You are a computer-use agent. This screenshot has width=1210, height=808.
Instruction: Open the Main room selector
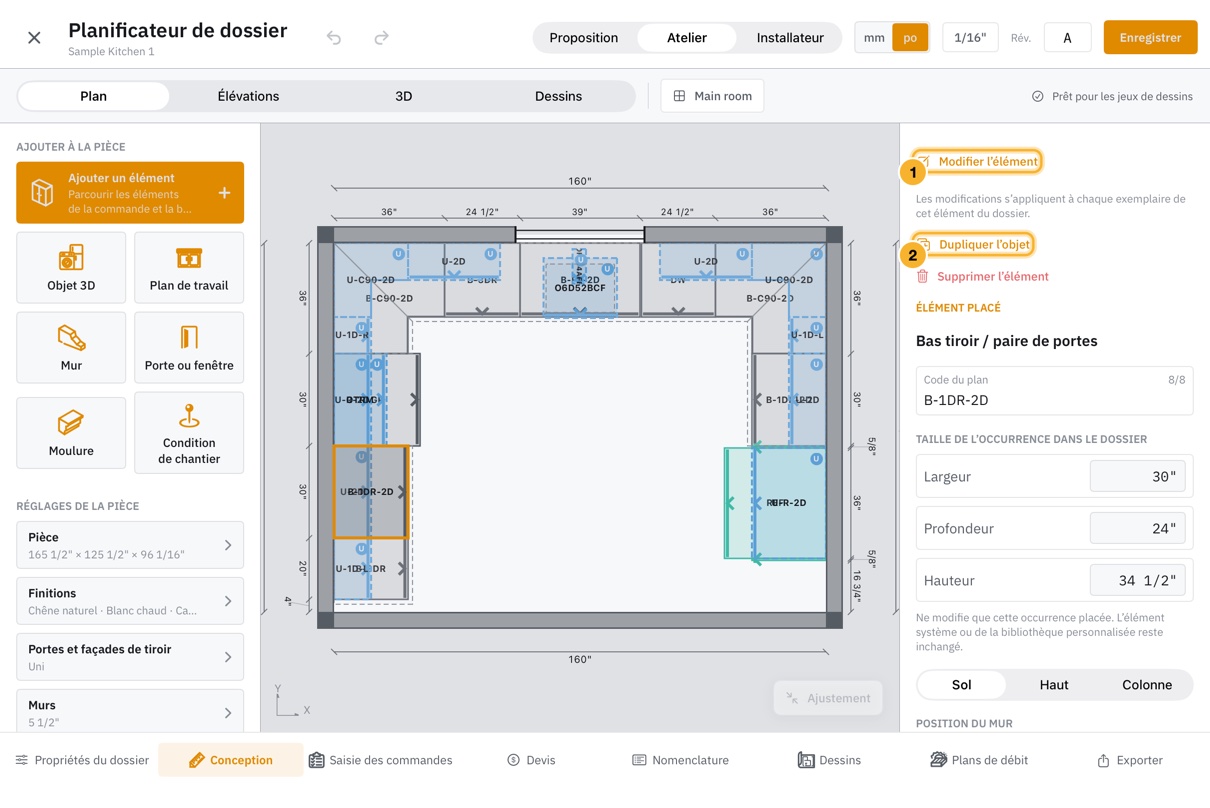713,96
